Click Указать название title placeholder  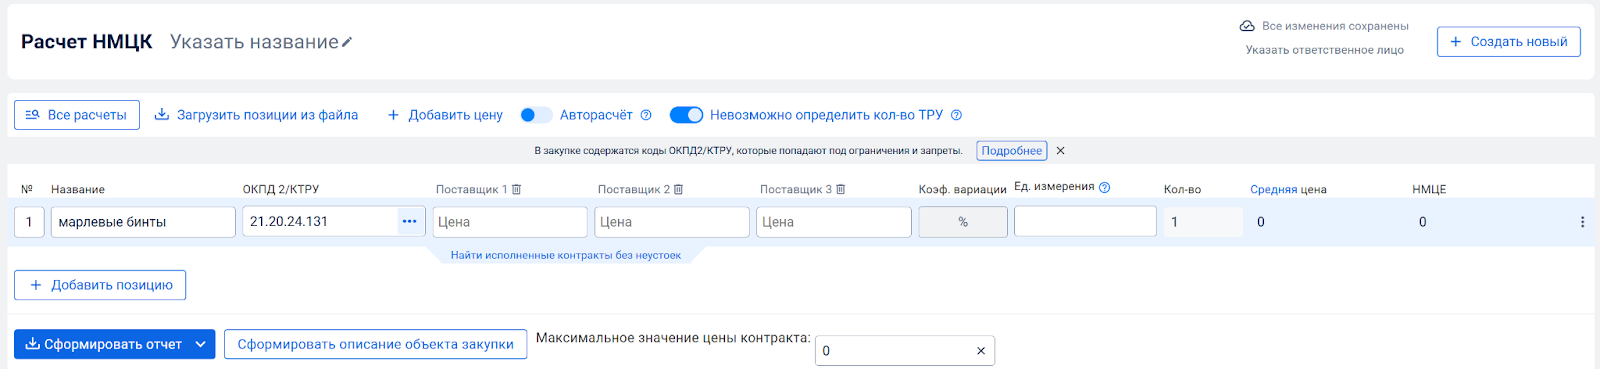254,42
